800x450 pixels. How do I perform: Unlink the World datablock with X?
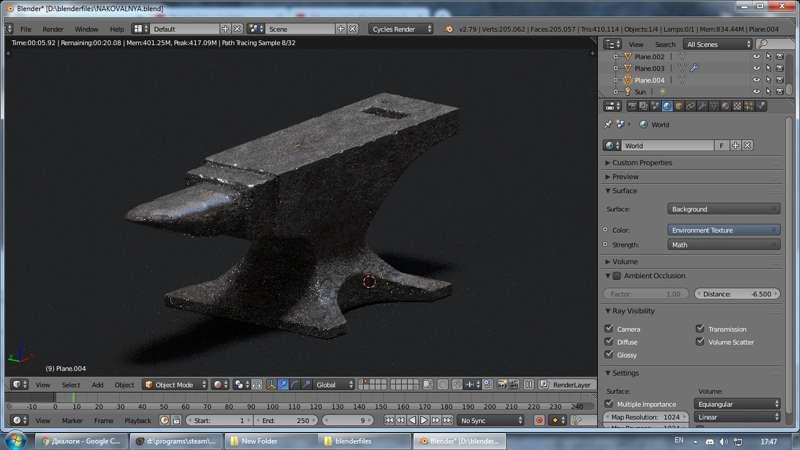point(747,145)
